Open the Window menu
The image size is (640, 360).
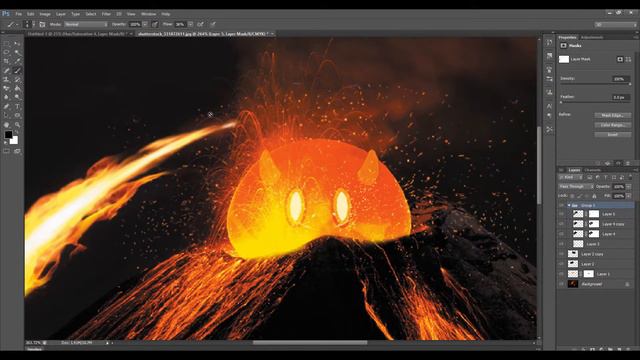point(149,14)
